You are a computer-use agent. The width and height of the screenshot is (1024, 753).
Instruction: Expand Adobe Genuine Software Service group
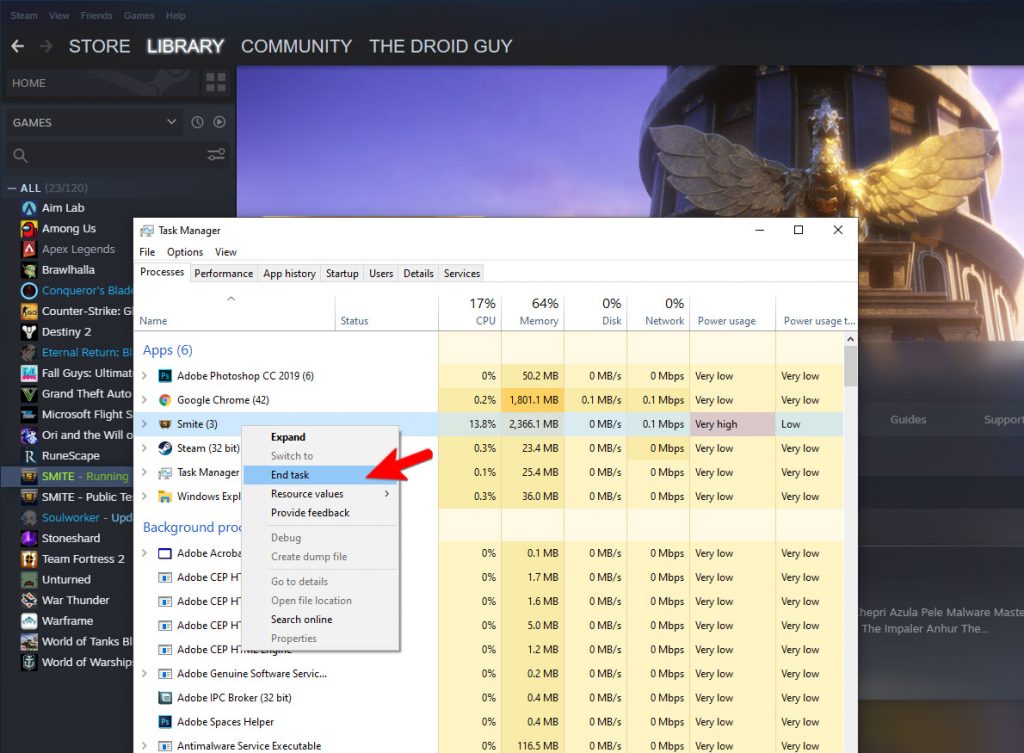tap(145, 674)
